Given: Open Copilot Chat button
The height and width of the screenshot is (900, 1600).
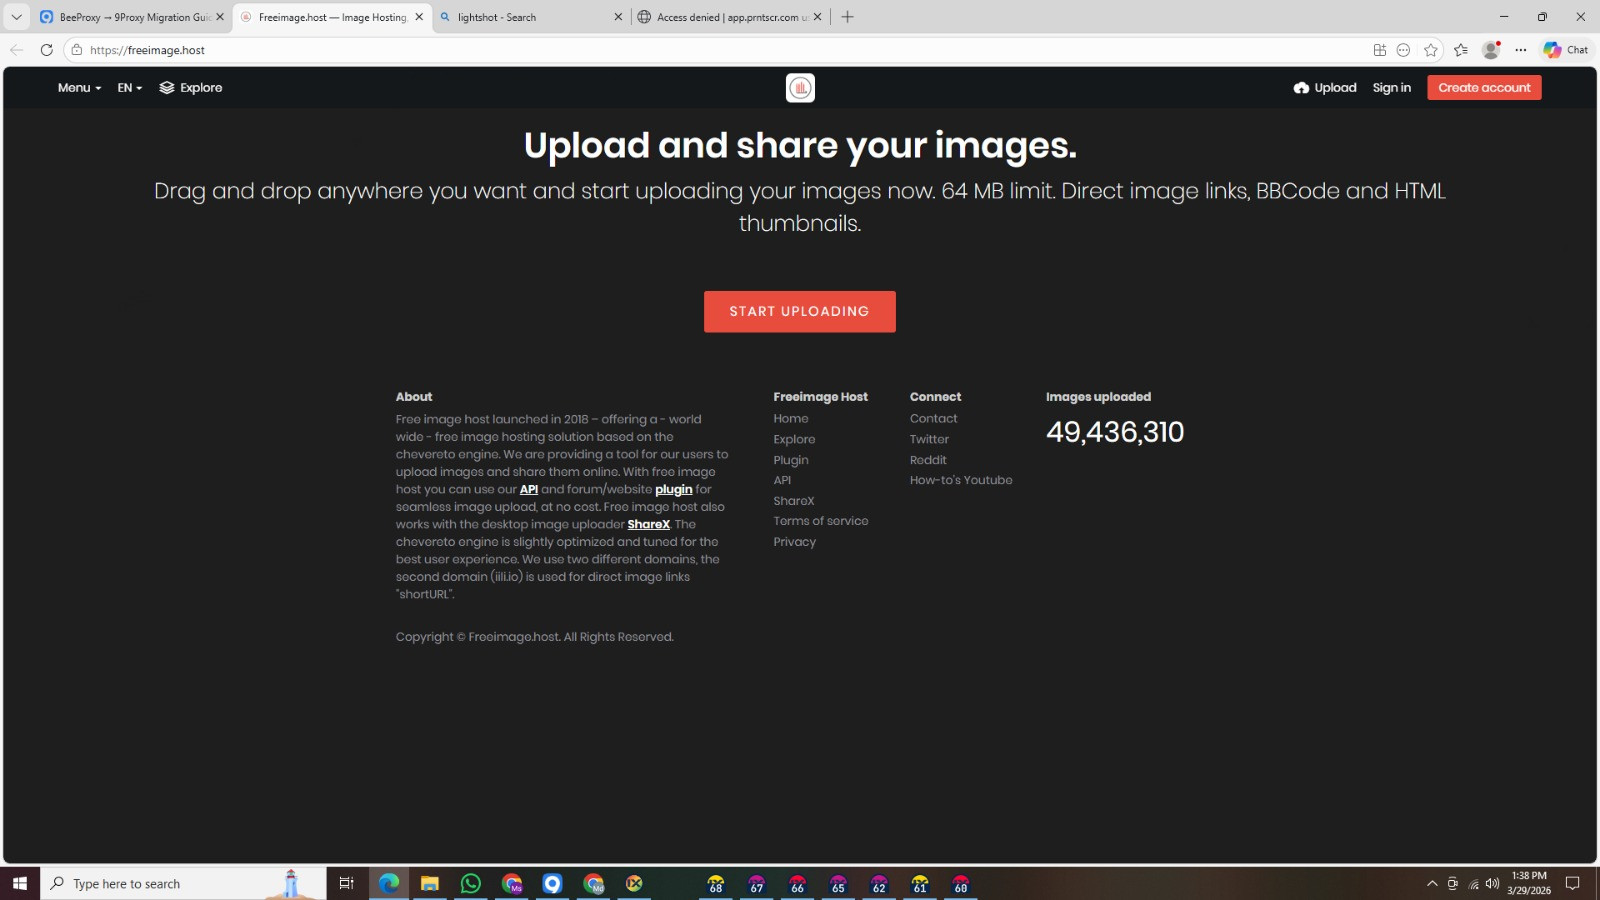Looking at the screenshot, I should pyautogui.click(x=1566, y=50).
